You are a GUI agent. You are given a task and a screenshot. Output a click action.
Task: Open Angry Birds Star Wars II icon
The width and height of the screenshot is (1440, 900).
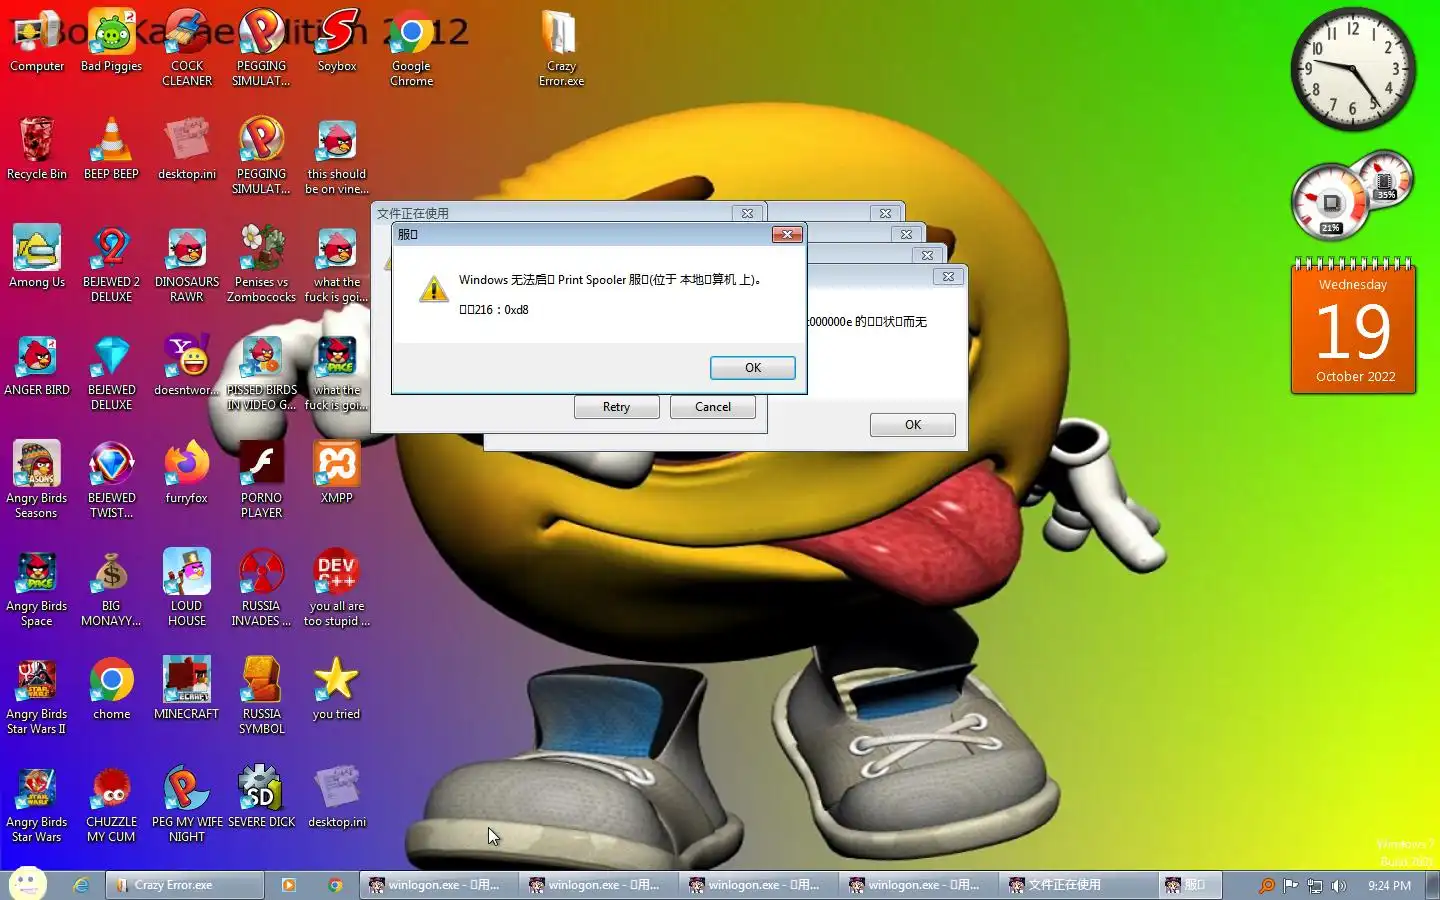37,697
